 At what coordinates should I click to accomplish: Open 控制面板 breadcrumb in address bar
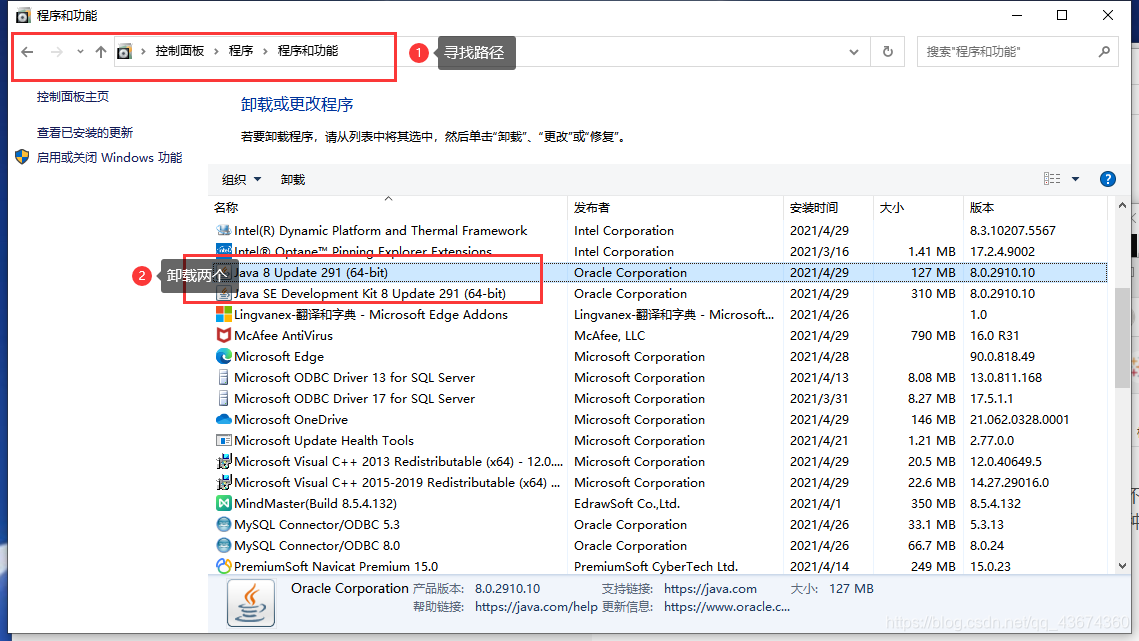(x=180, y=51)
